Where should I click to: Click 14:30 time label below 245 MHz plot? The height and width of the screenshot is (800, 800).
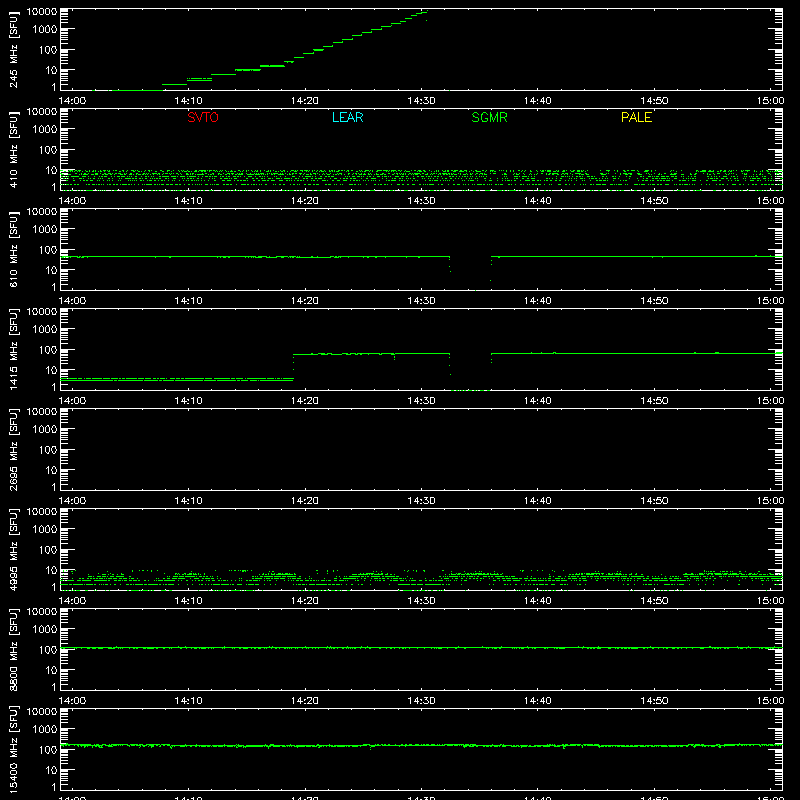click(x=421, y=101)
